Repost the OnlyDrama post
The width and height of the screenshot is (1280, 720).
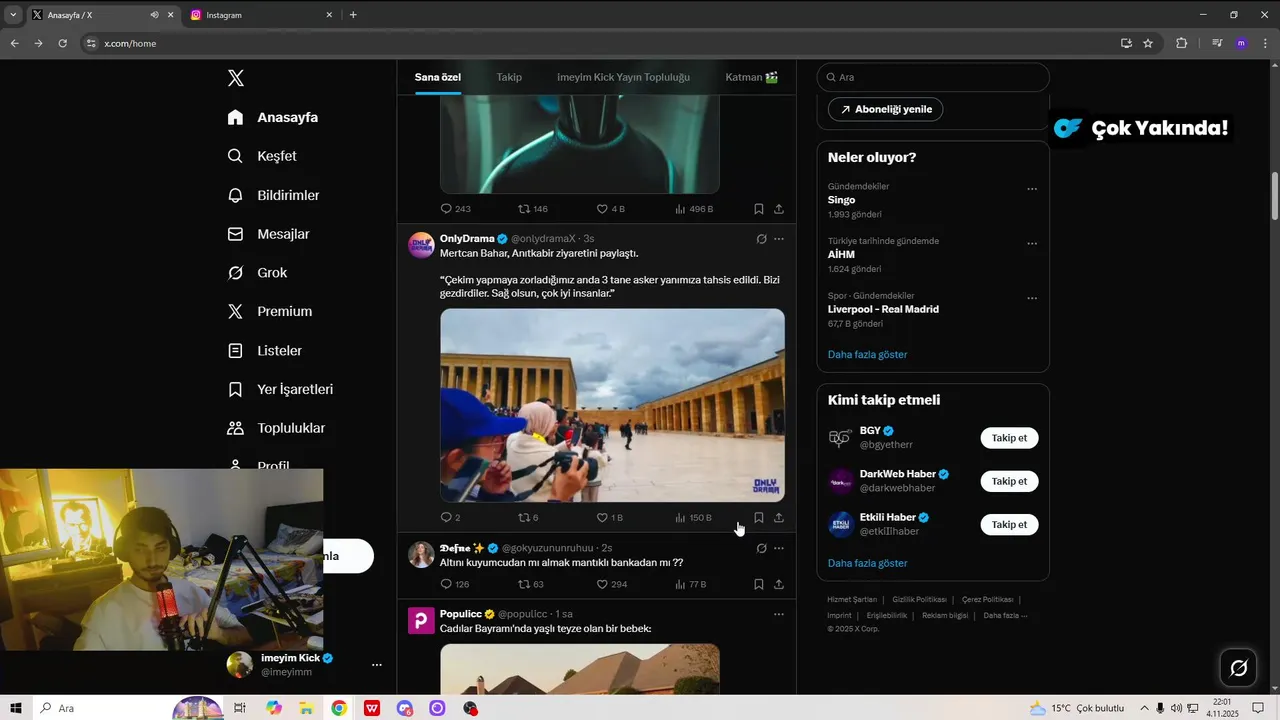click(528, 517)
